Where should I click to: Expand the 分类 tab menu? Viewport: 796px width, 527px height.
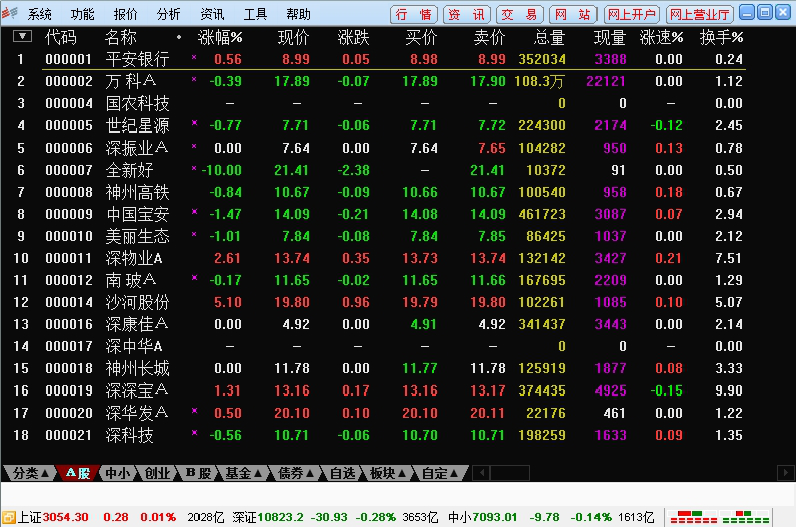[30, 473]
